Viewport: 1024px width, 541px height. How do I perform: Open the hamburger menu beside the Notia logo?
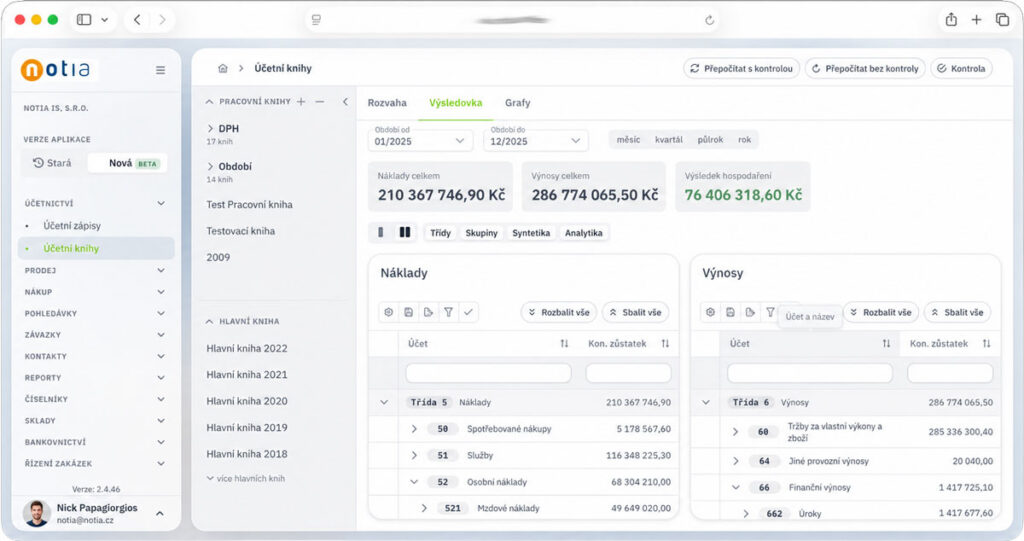coord(160,70)
